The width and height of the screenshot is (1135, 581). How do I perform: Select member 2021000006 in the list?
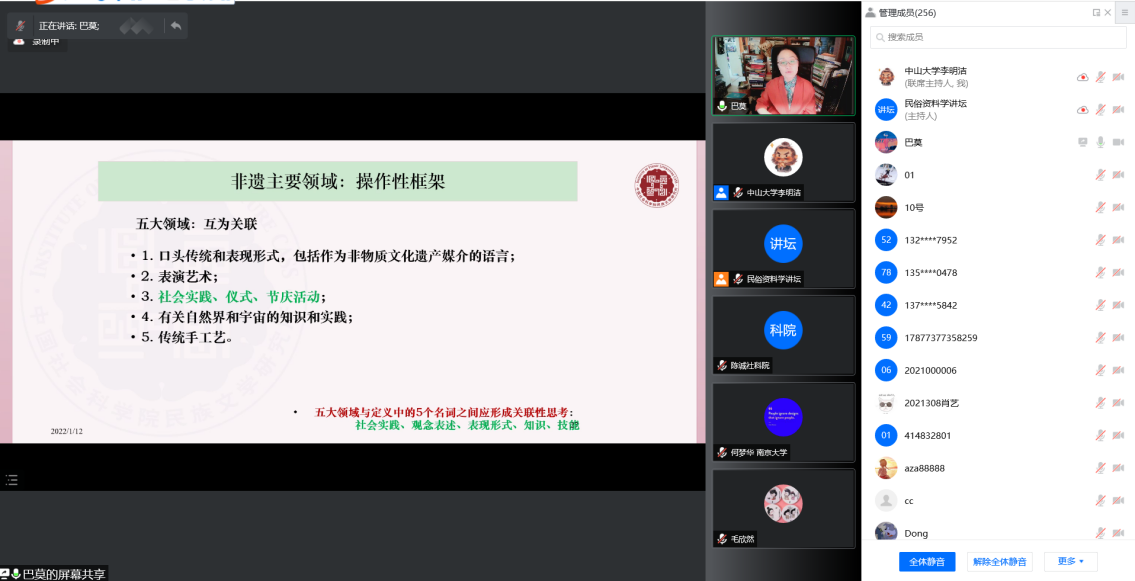point(930,370)
